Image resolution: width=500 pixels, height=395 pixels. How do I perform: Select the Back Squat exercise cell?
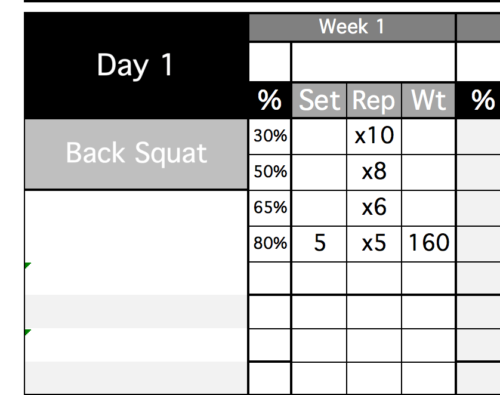coord(136,154)
